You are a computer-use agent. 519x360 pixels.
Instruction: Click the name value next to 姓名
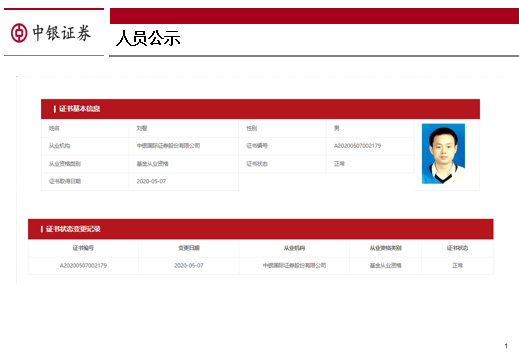pyautogui.click(x=142, y=128)
